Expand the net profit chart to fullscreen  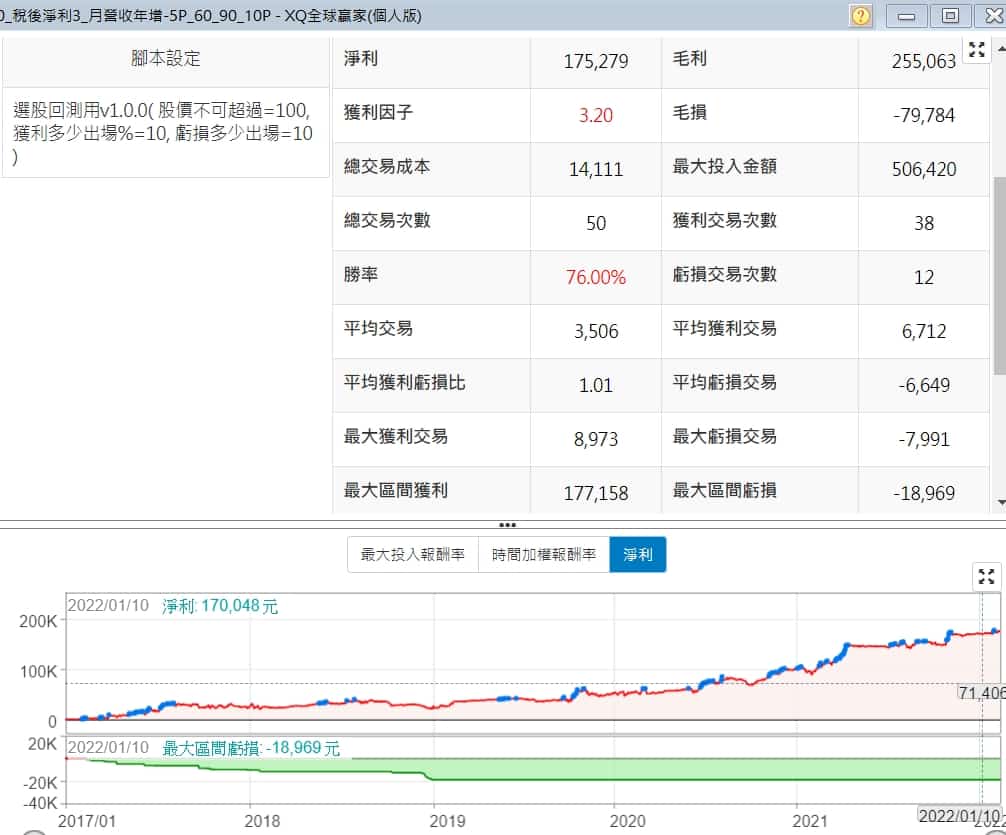pos(986,576)
